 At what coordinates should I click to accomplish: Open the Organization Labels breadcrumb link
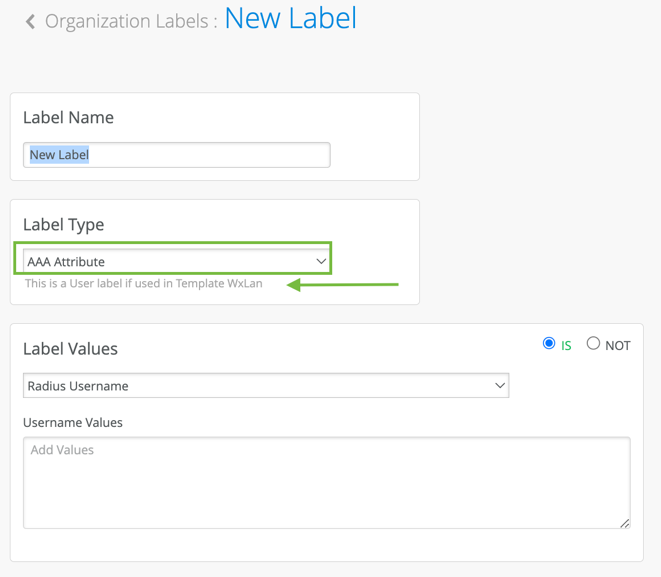pos(131,21)
